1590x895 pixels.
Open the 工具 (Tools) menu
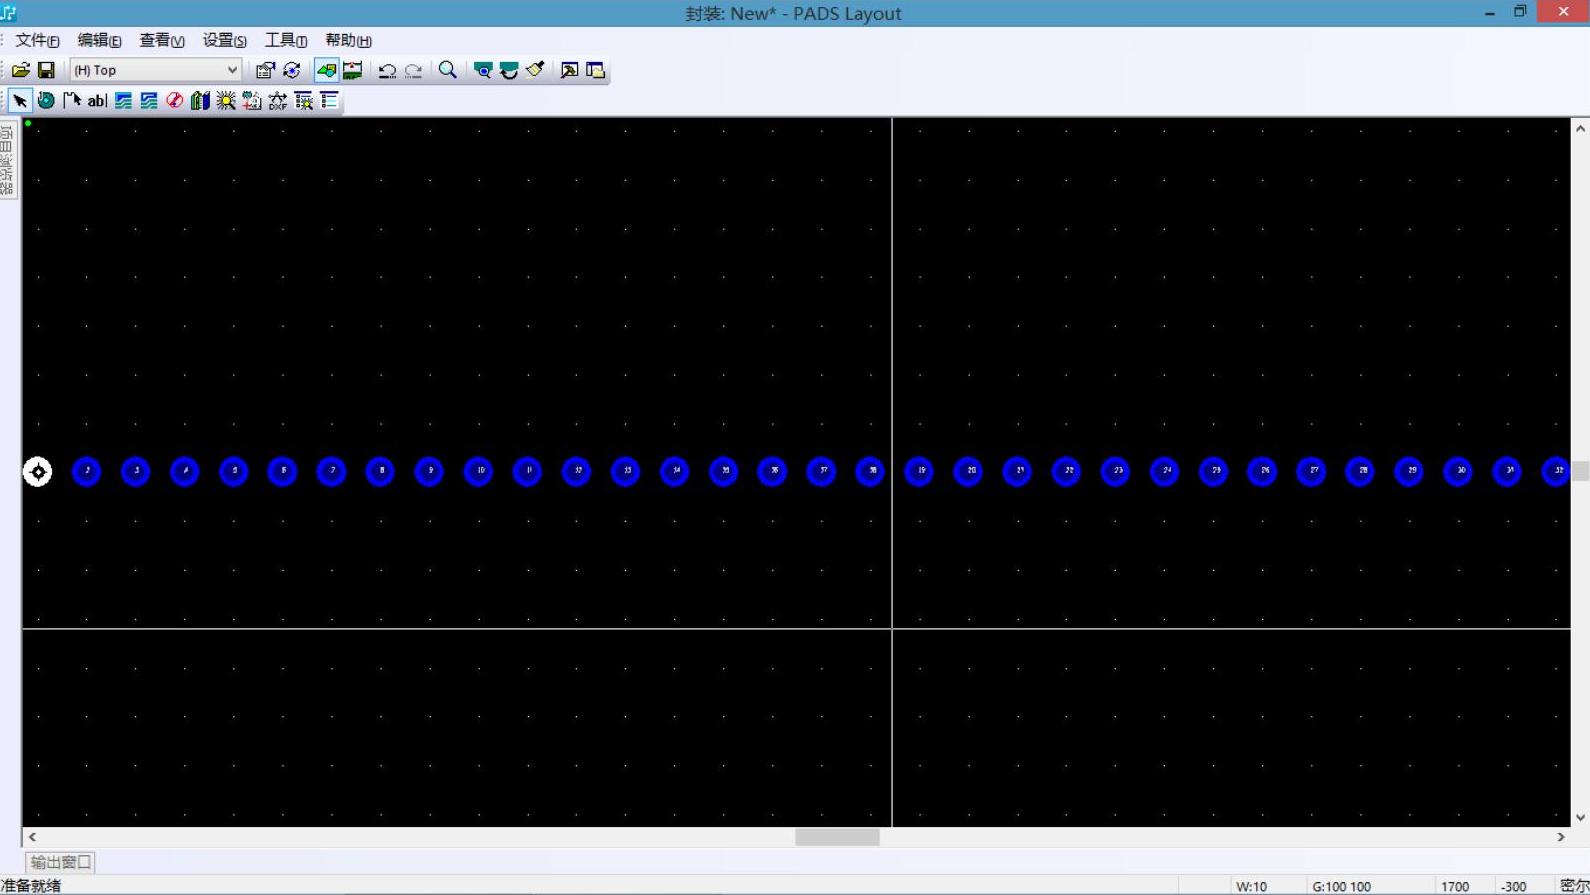(285, 40)
